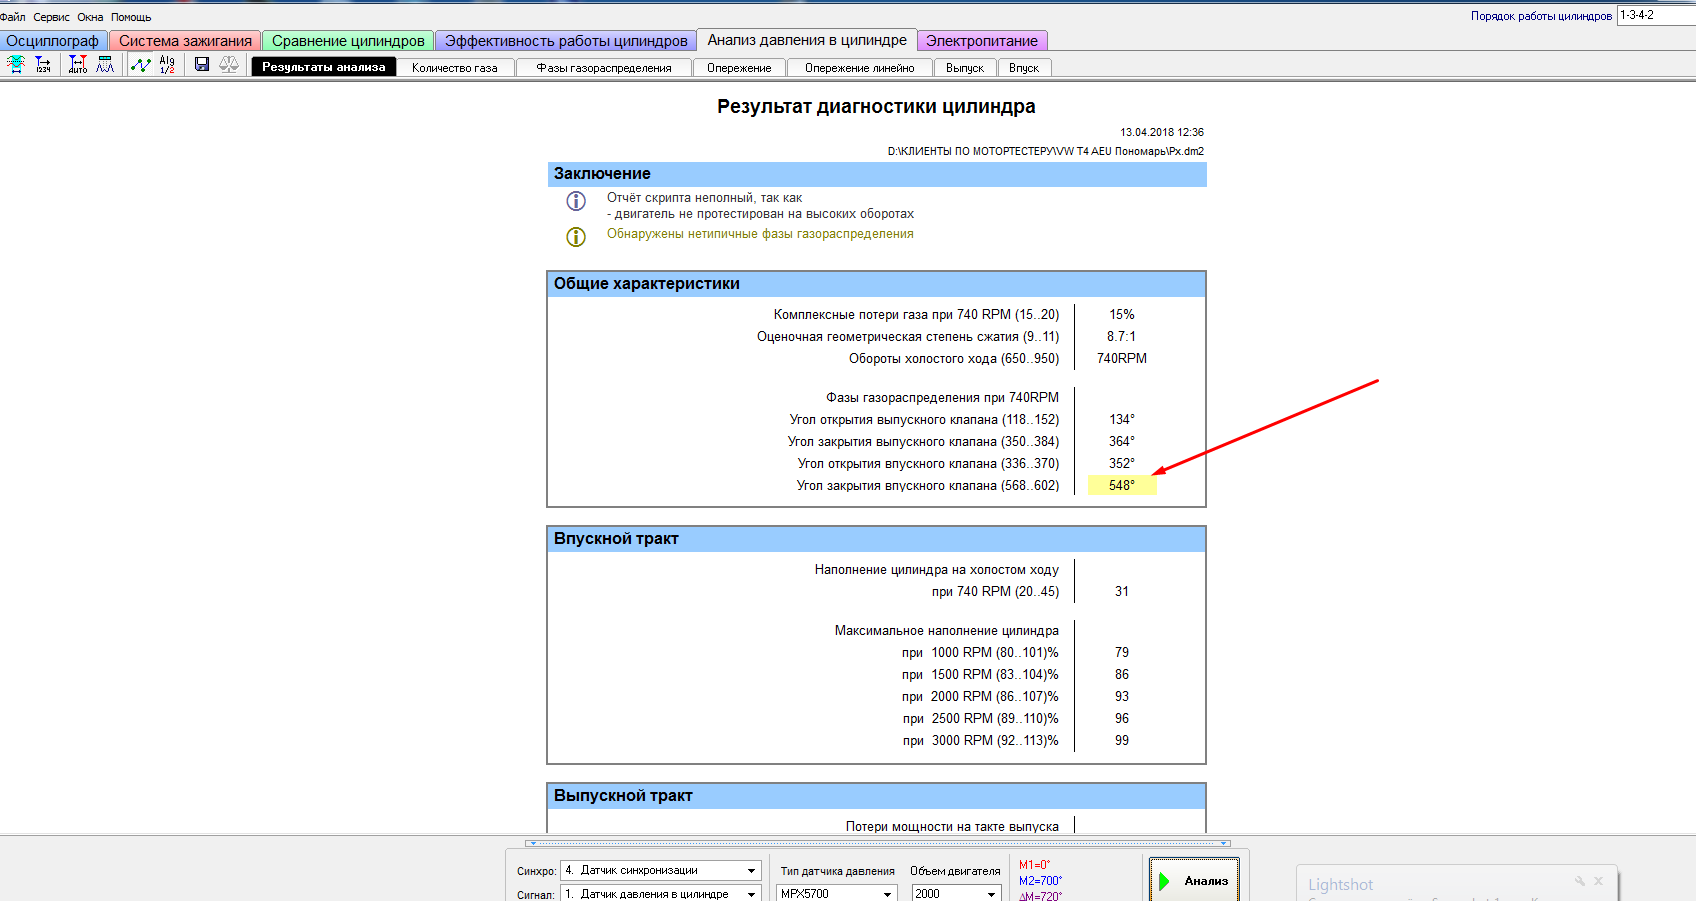
Task: Open the Выпуск sub-tab
Action: click(965, 68)
